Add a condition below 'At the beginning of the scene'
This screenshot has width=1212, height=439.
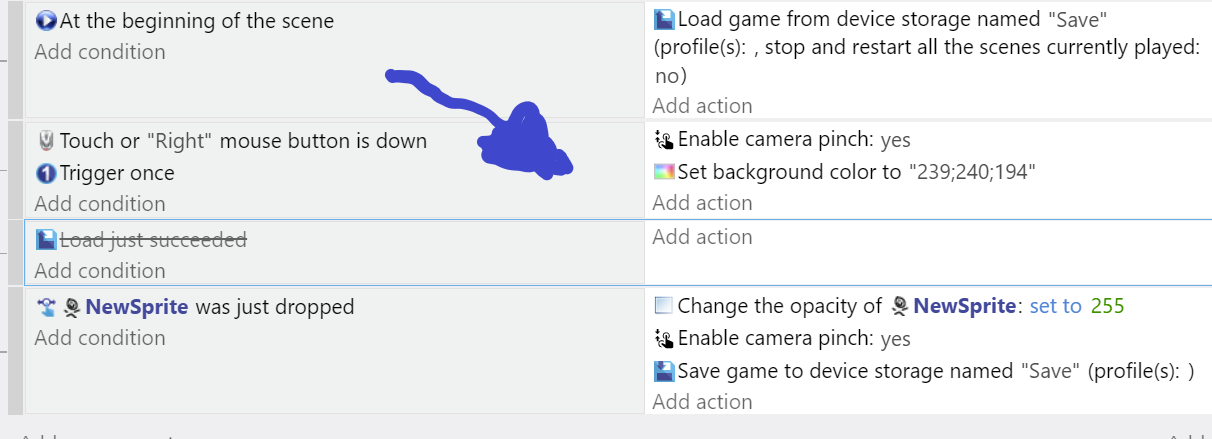click(100, 52)
